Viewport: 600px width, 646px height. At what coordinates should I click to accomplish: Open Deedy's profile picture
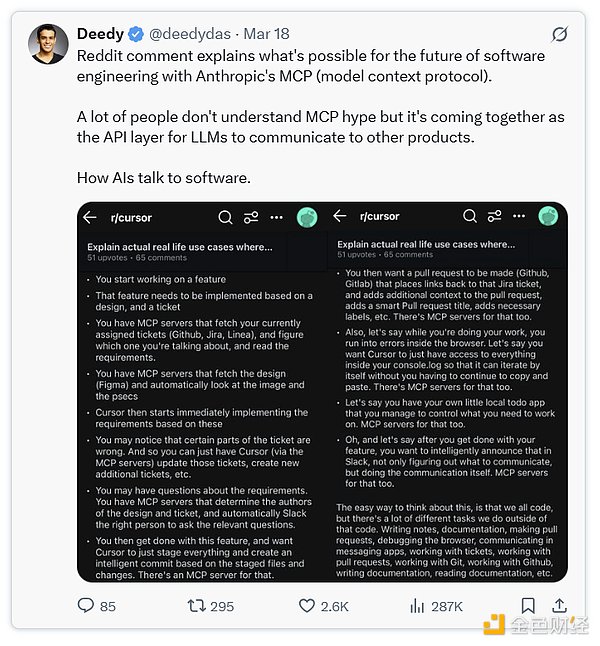point(49,45)
